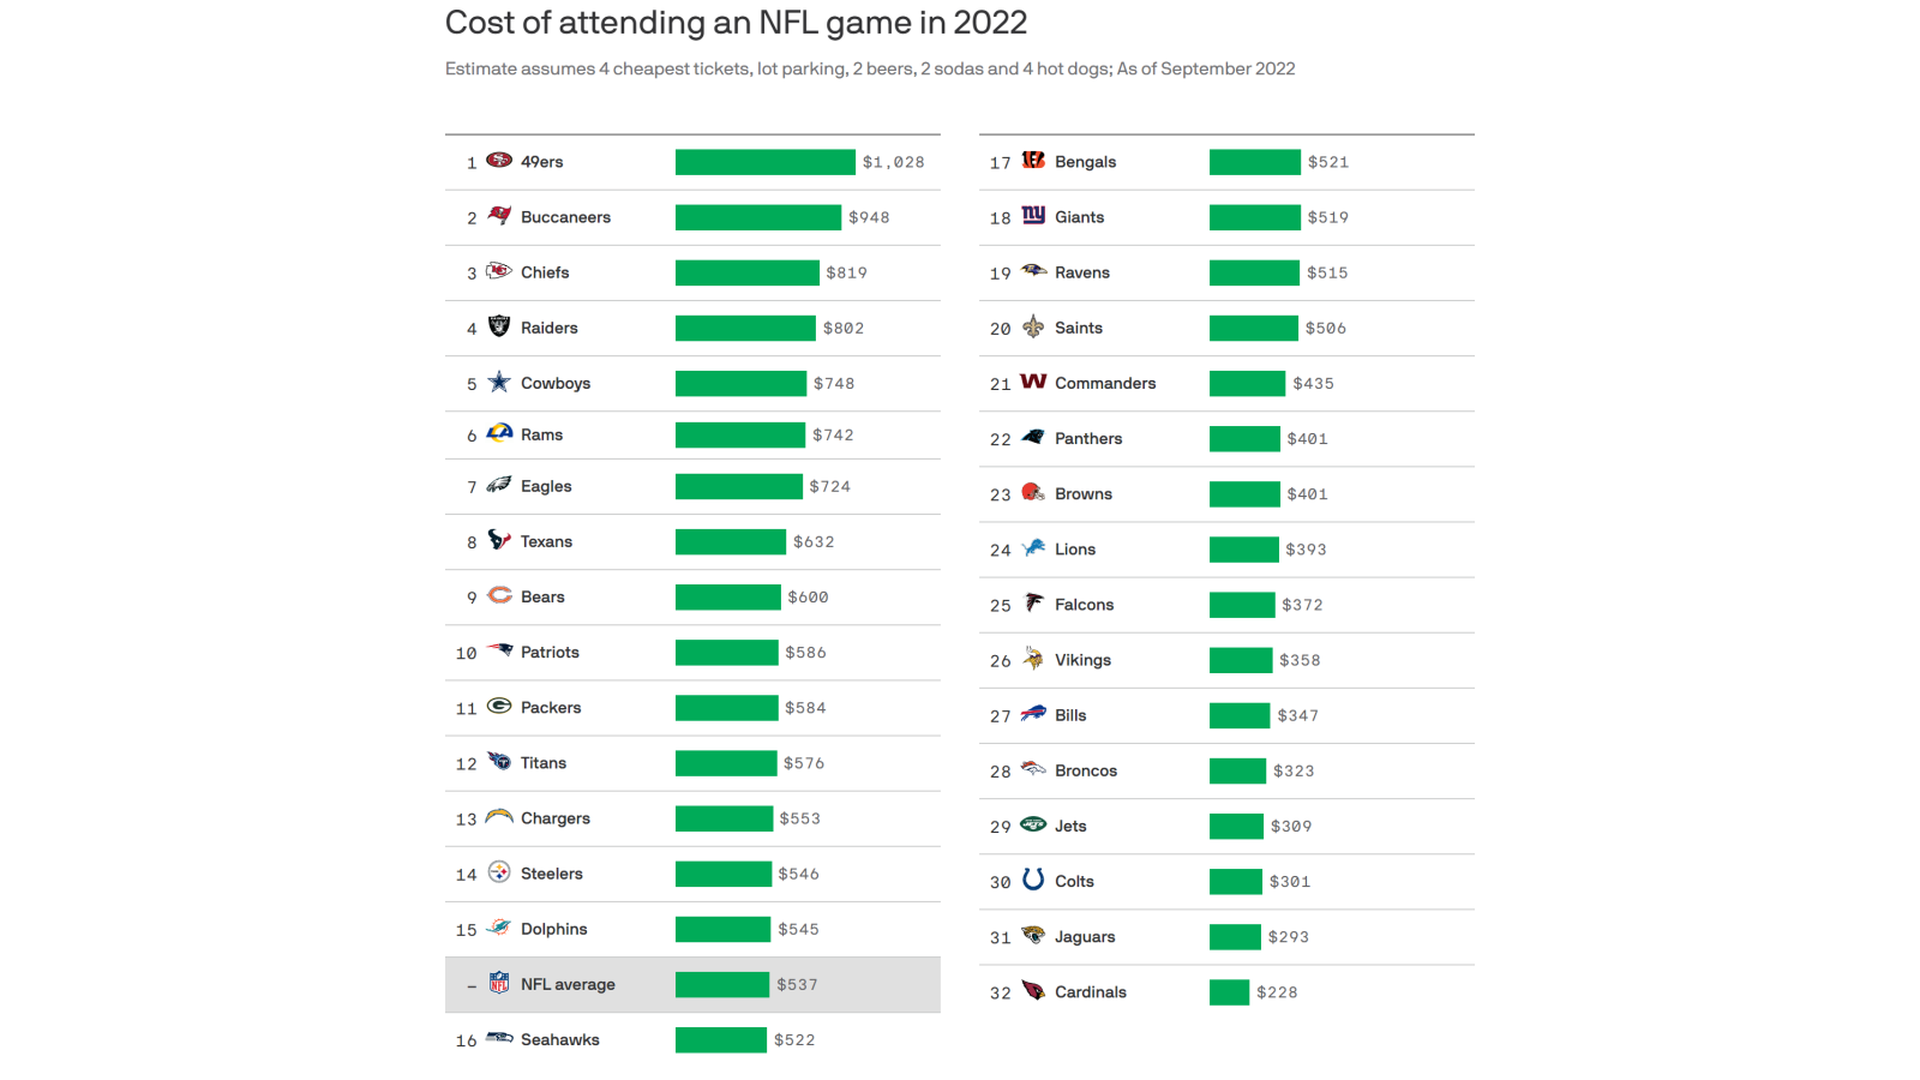Click the 49ers team logo
1920x1080 pixels.
(x=499, y=160)
